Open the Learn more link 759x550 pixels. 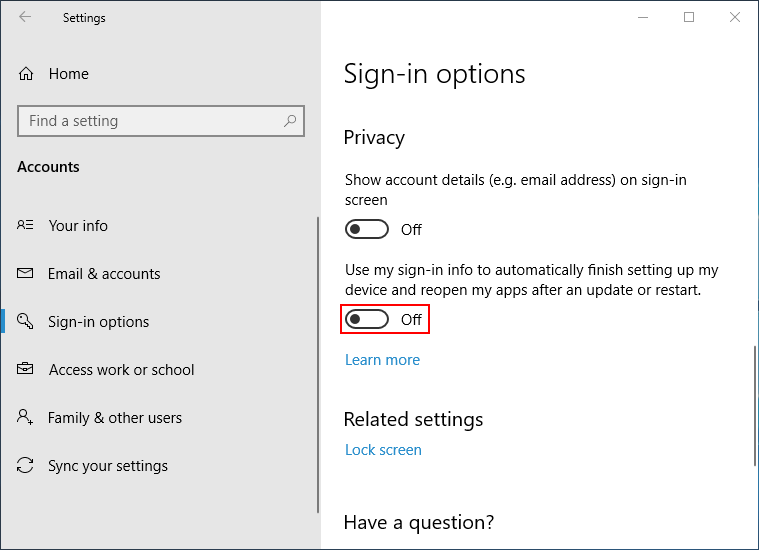382,360
